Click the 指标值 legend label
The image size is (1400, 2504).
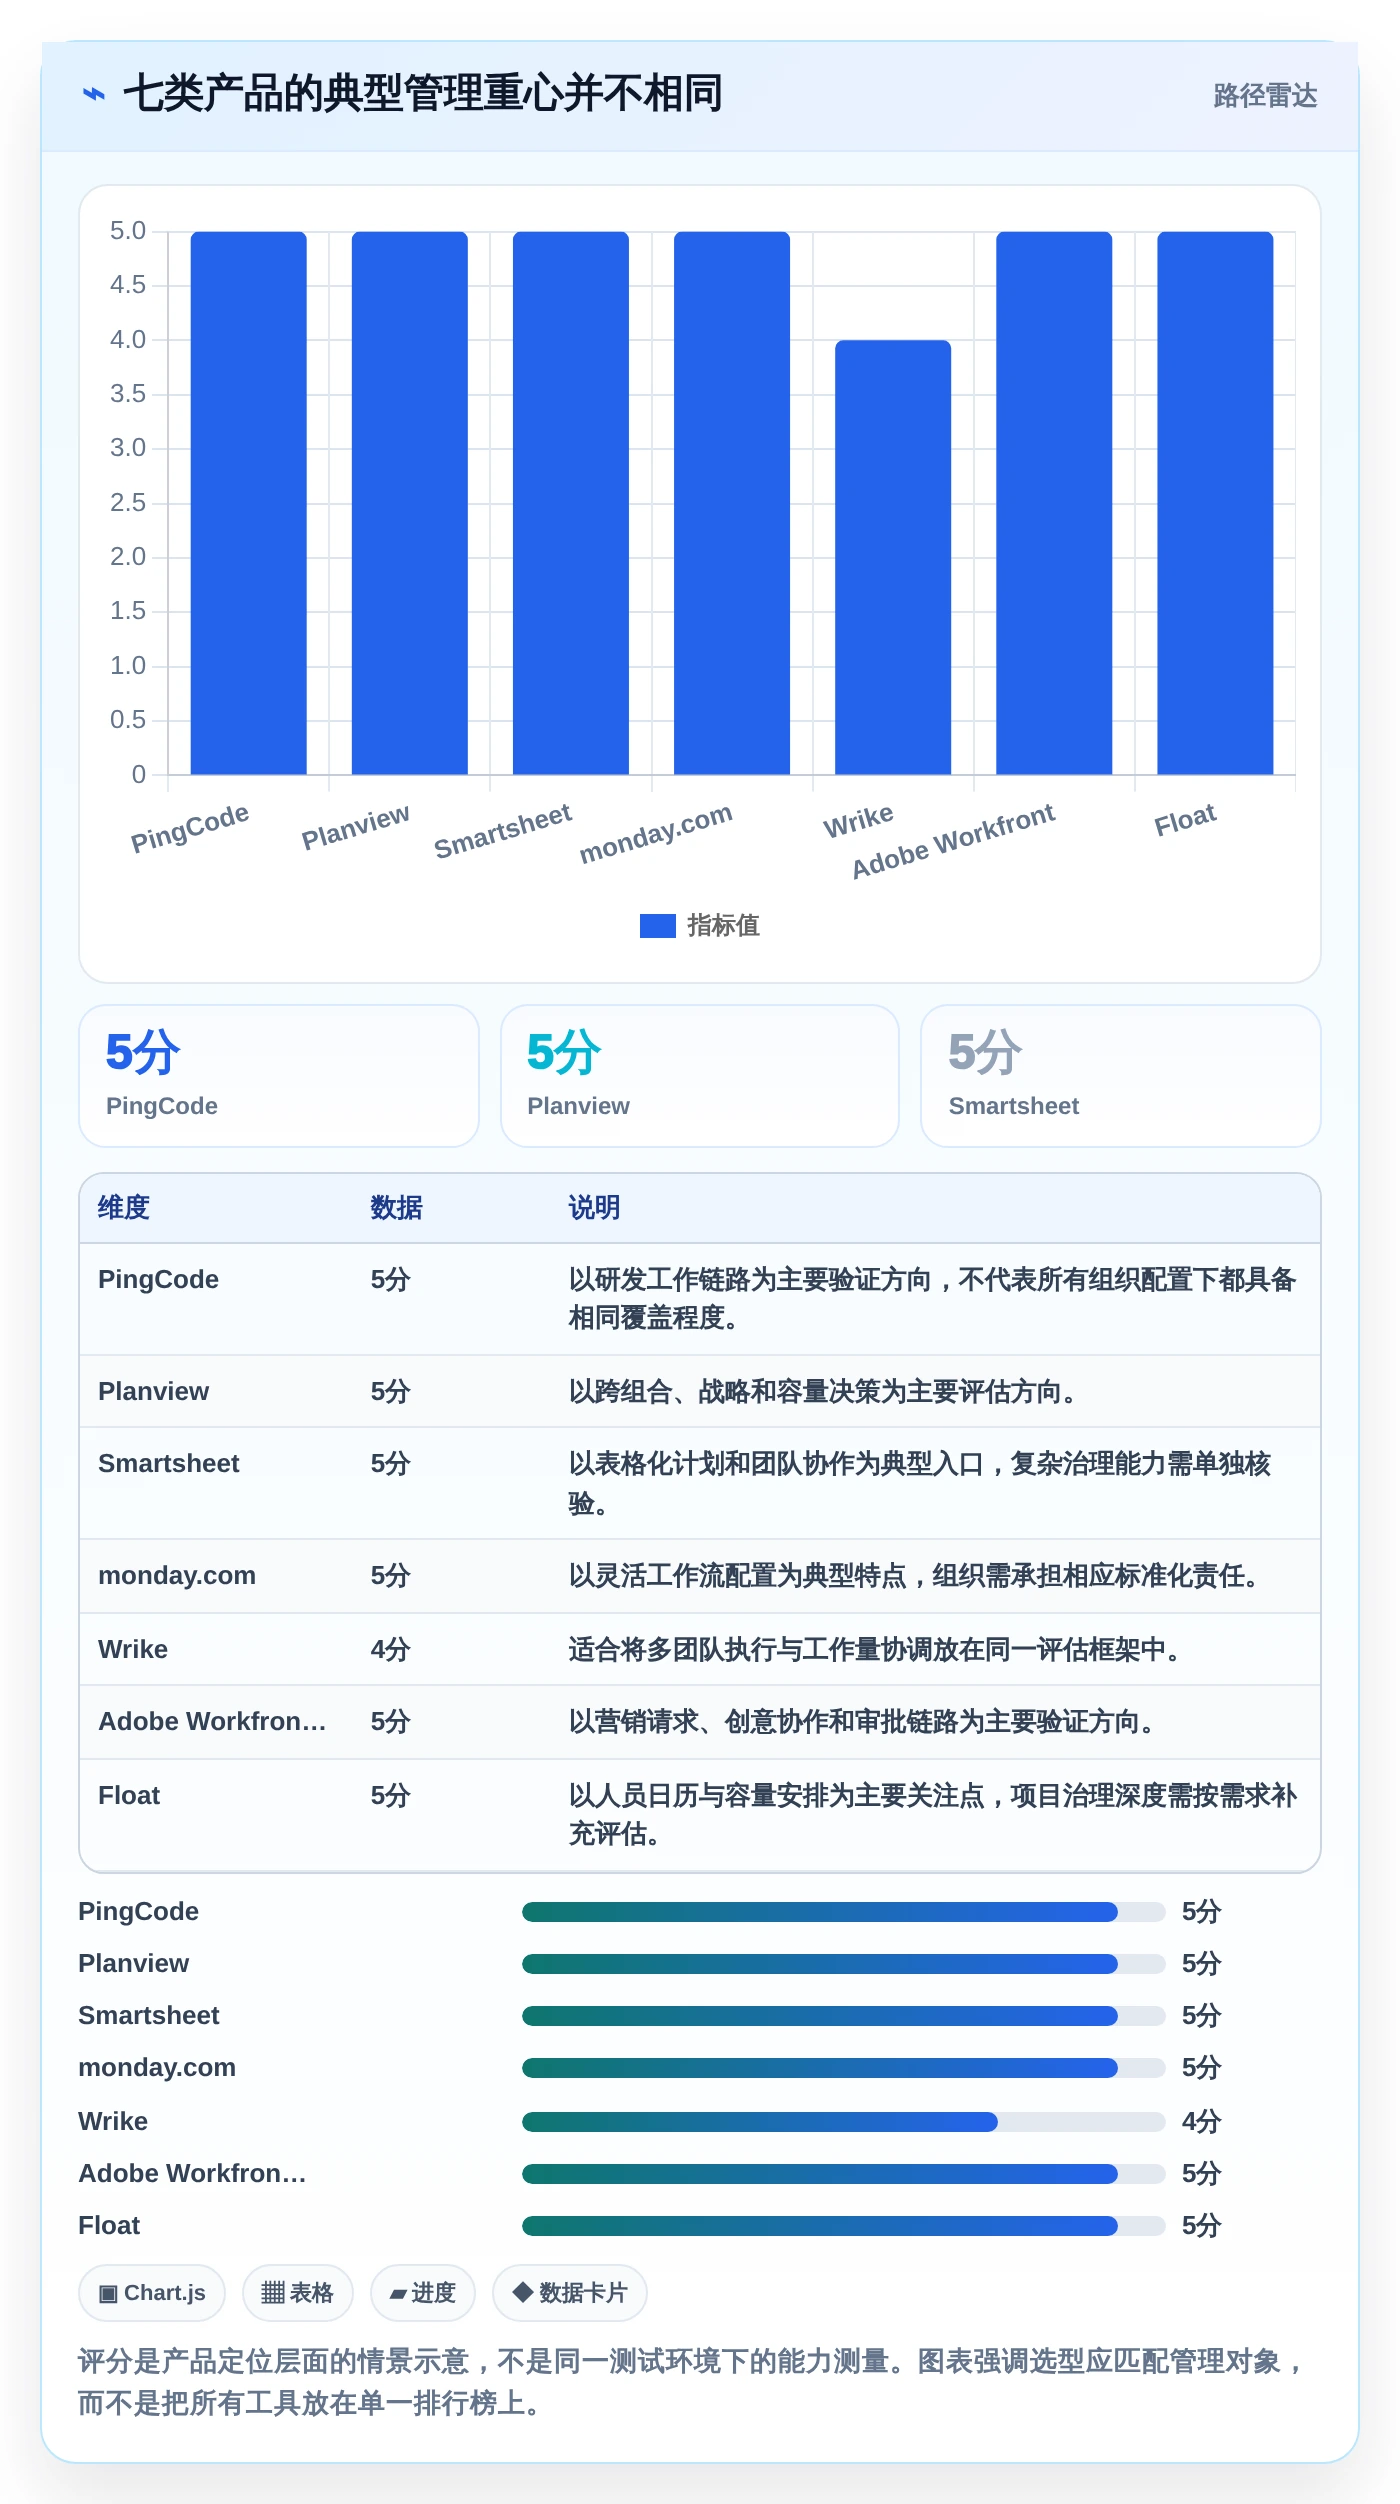click(x=723, y=926)
